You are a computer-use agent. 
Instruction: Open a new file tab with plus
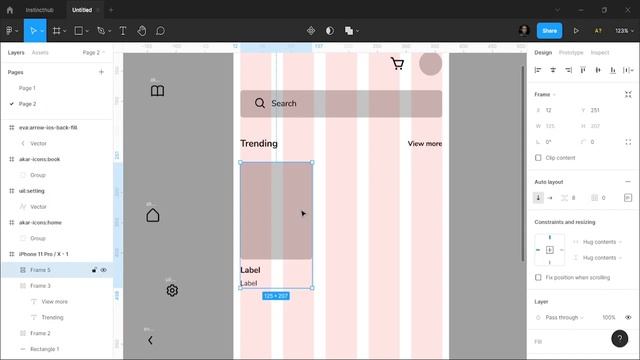(111, 10)
